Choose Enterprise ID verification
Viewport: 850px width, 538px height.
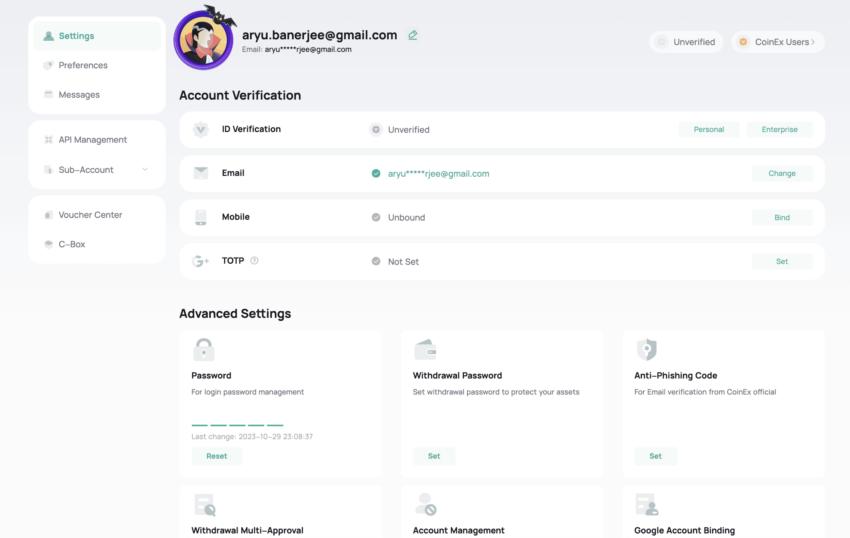tap(780, 130)
